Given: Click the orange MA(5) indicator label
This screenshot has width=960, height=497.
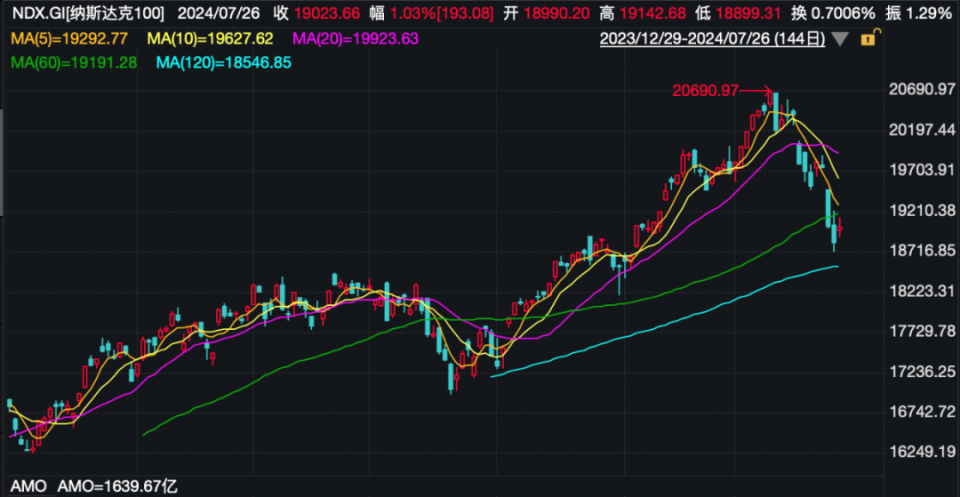Looking at the screenshot, I should pyautogui.click(x=69, y=39).
